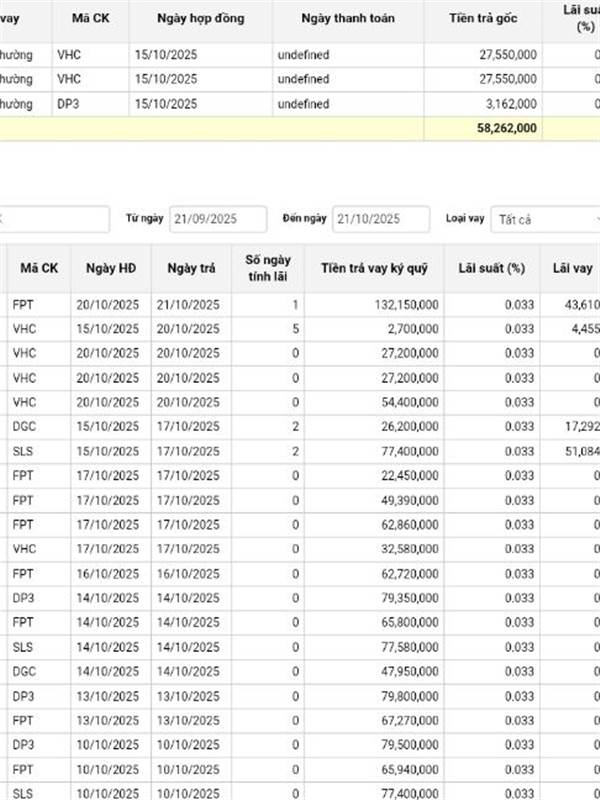Select the FPT amount 22,450,000
The width and height of the screenshot is (600, 800).
point(410,476)
